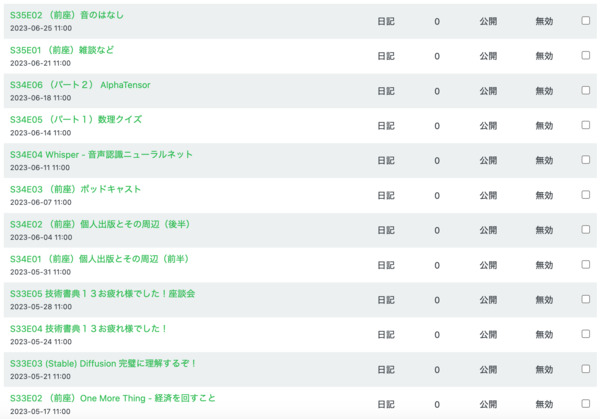This screenshot has width=600, height=419.
Task: Click comment count 0 in S33E02 row
Action: click(x=437, y=405)
